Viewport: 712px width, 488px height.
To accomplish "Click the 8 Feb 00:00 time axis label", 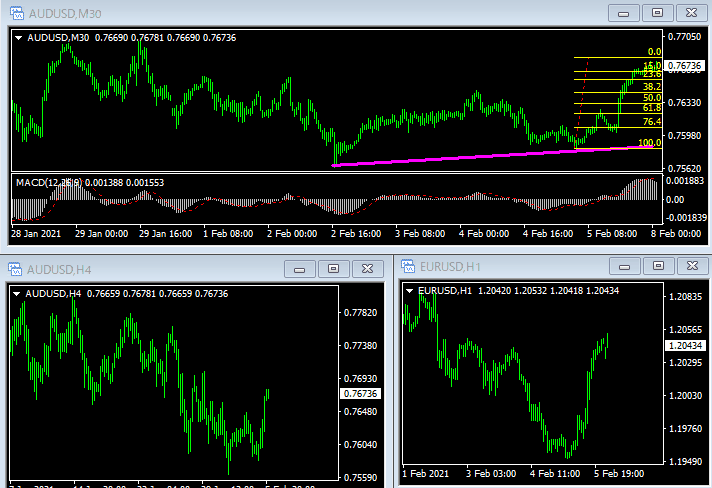I will click(x=676, y=234).
